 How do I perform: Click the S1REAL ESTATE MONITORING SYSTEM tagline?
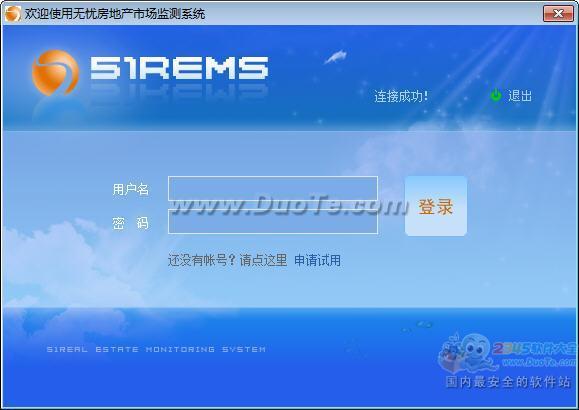156,349
